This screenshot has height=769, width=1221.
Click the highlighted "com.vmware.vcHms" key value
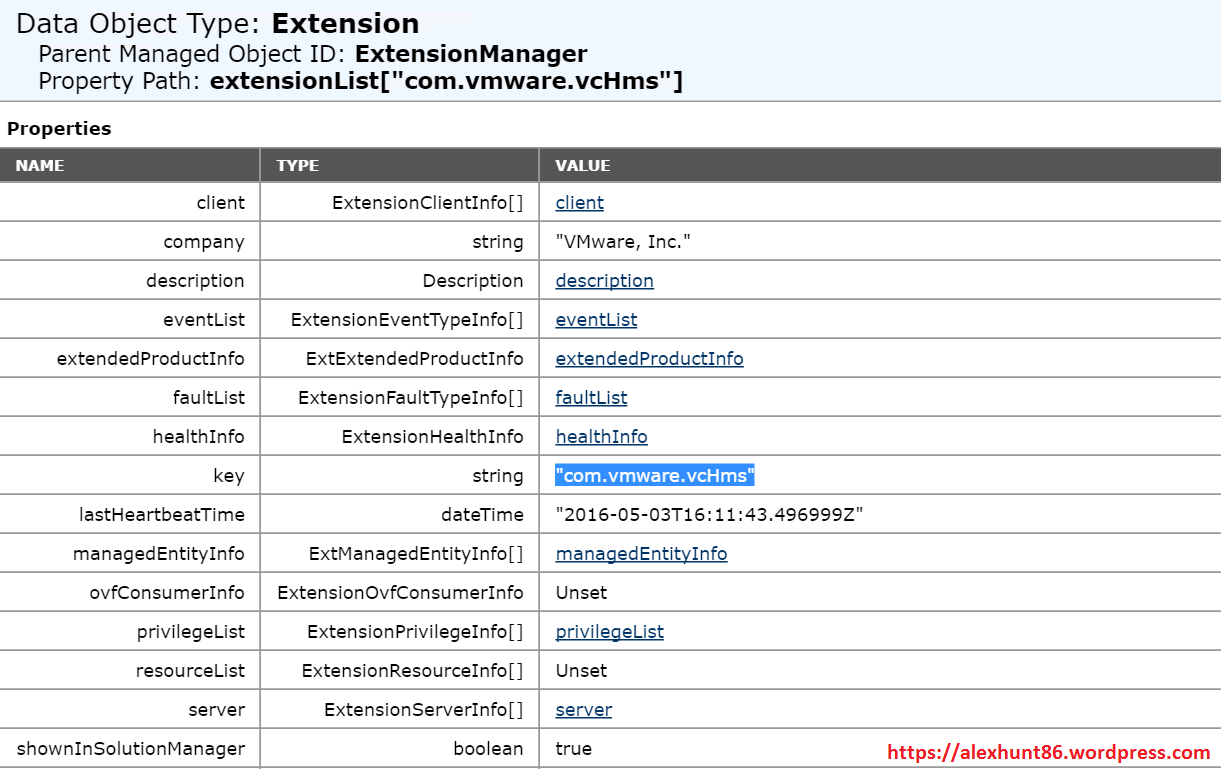(655, 476)
